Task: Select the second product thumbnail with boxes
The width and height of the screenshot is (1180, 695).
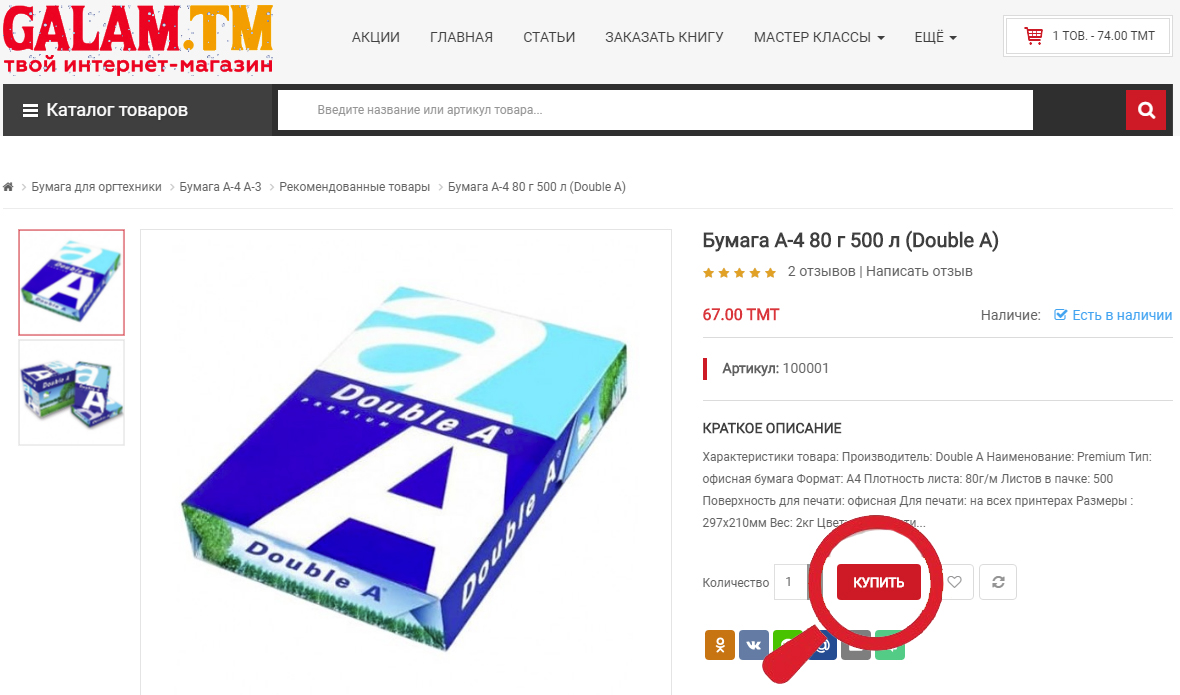Action: (x=71, y=393)
